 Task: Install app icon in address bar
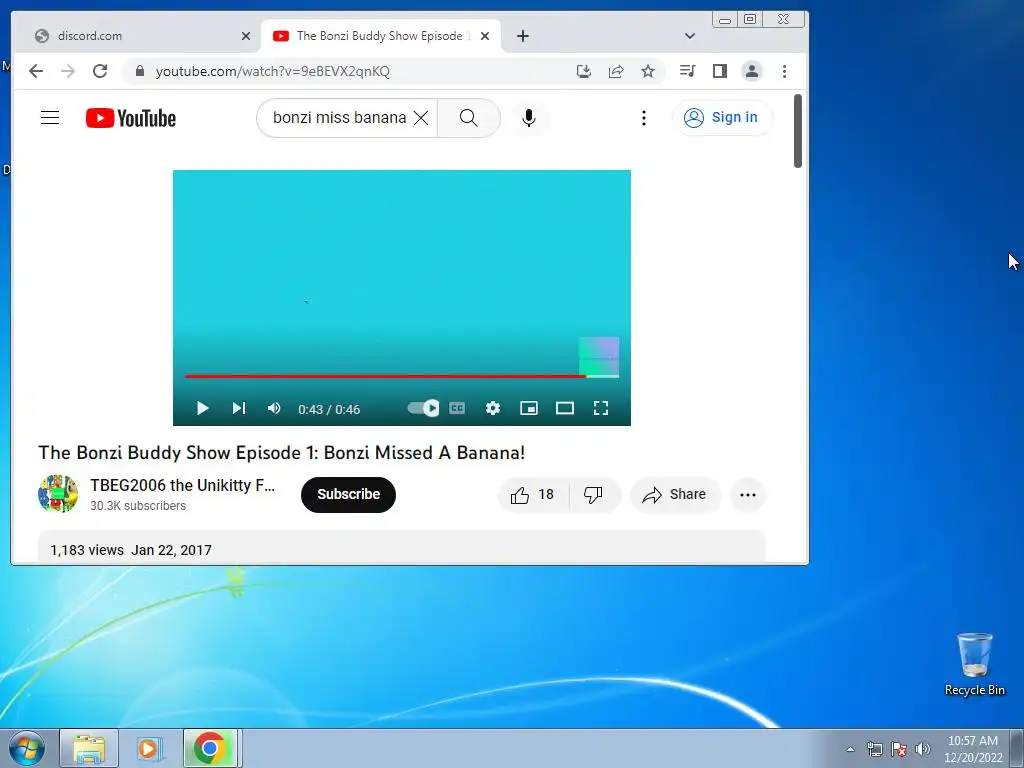(584, 71)
